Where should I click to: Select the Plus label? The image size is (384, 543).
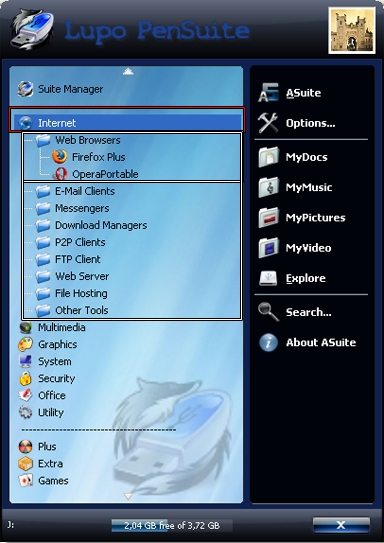coord(47,446)
